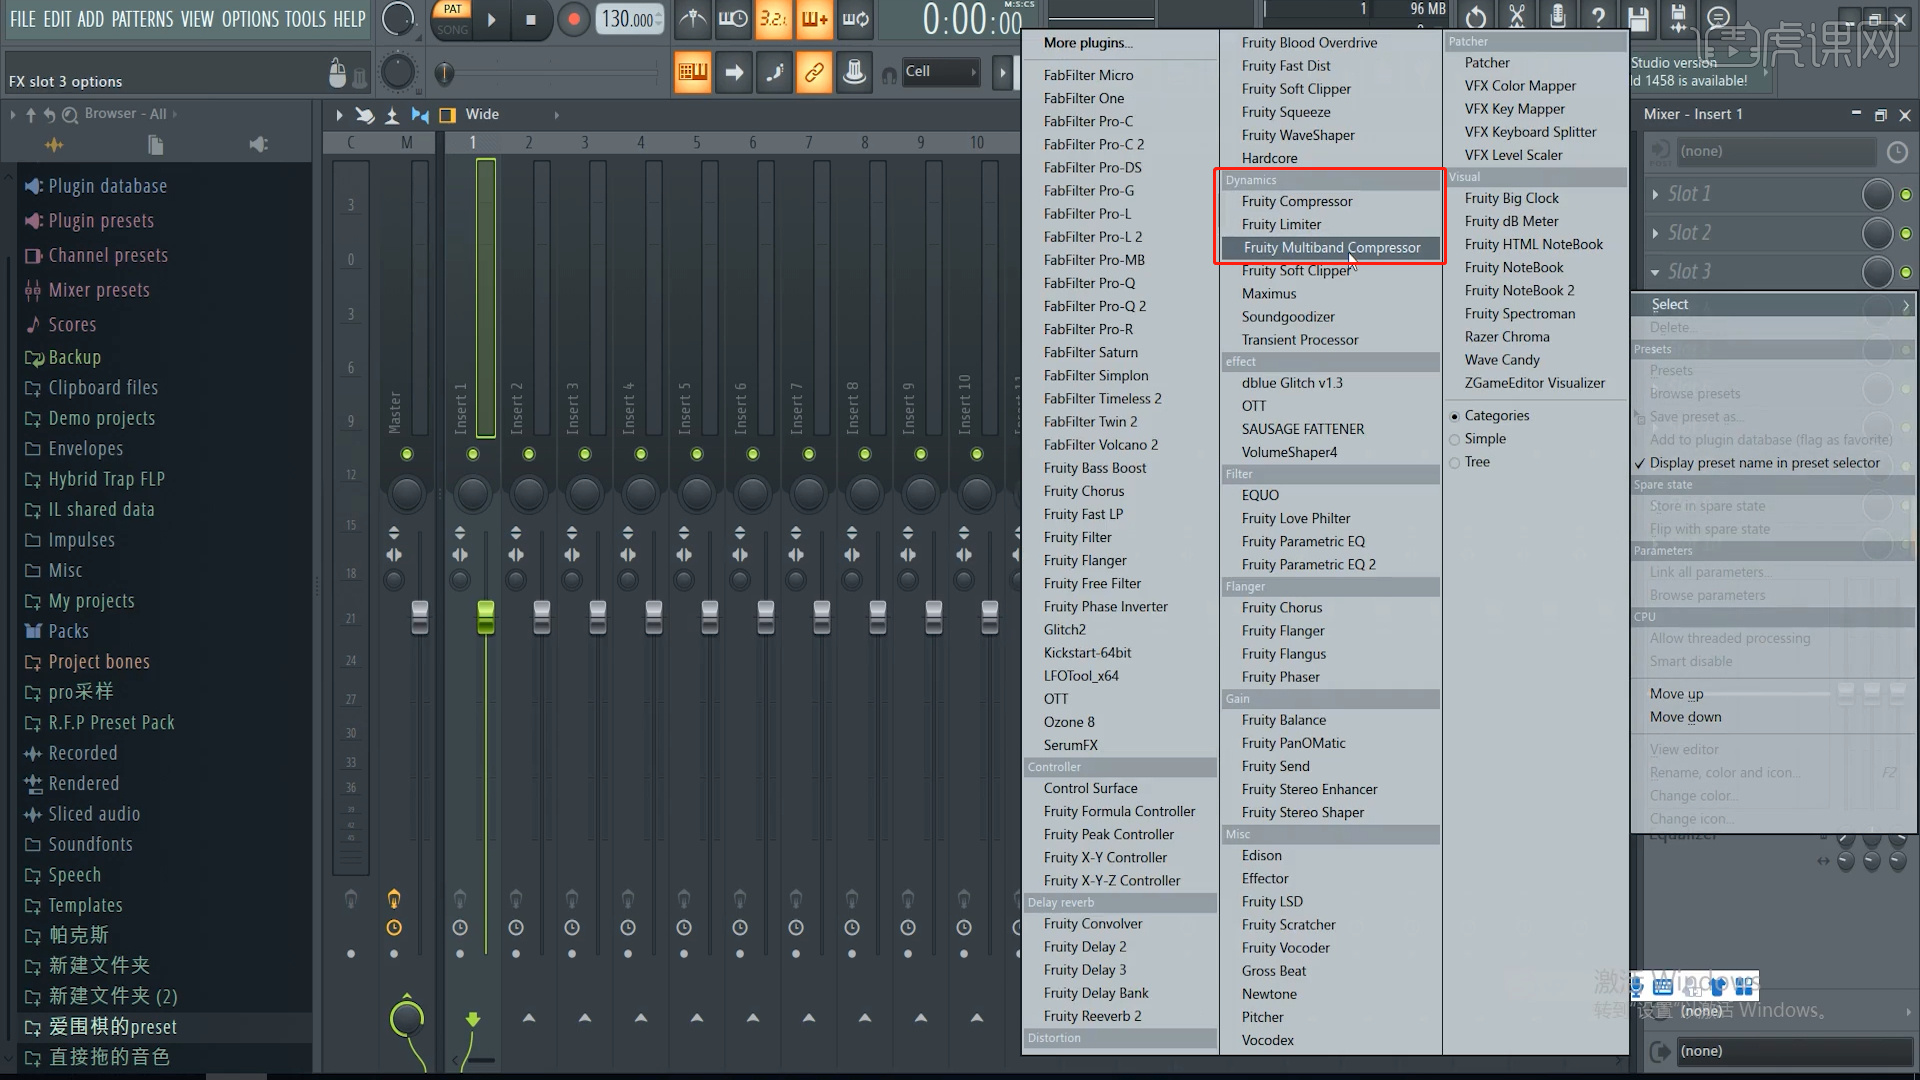Select the Tree radio button
Image resolution: width=1920 pixels, height=1080 pixels.
coord(1455,462)
